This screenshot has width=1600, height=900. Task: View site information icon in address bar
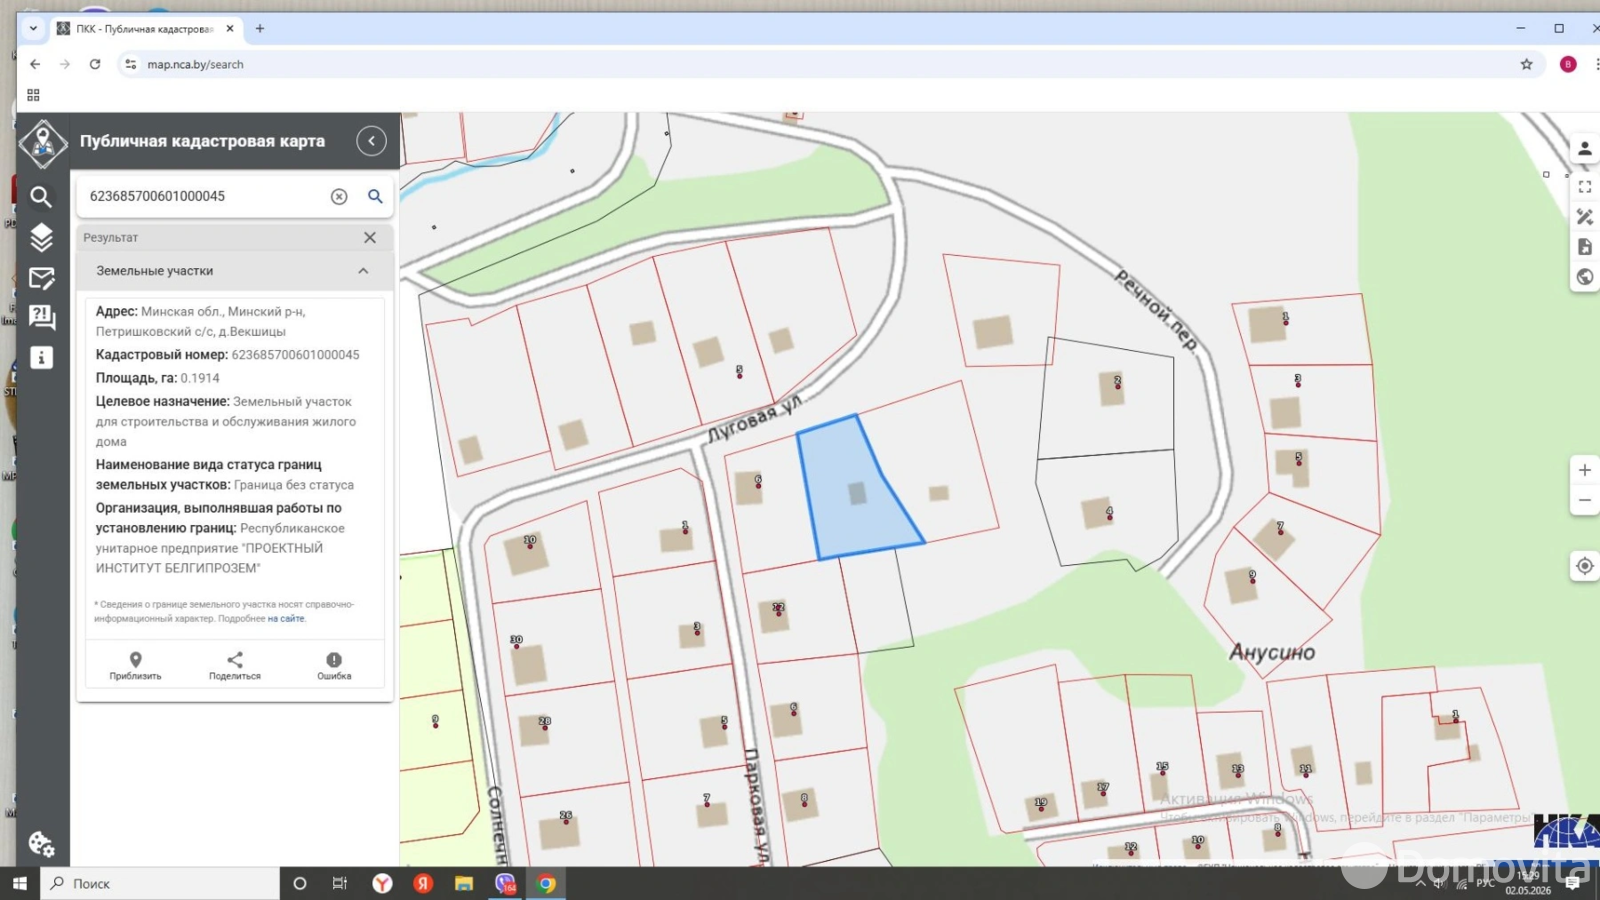pos(130,64)
